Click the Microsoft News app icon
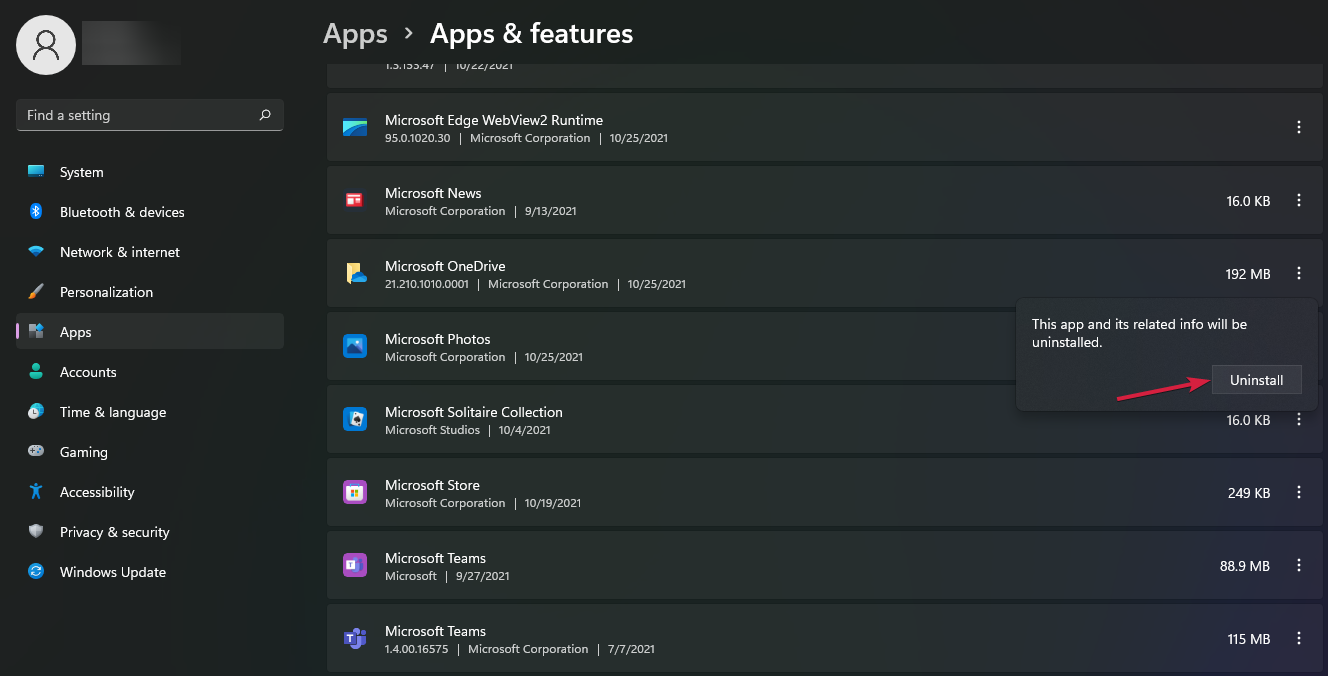1328x676 pixels. pos(355,200)
